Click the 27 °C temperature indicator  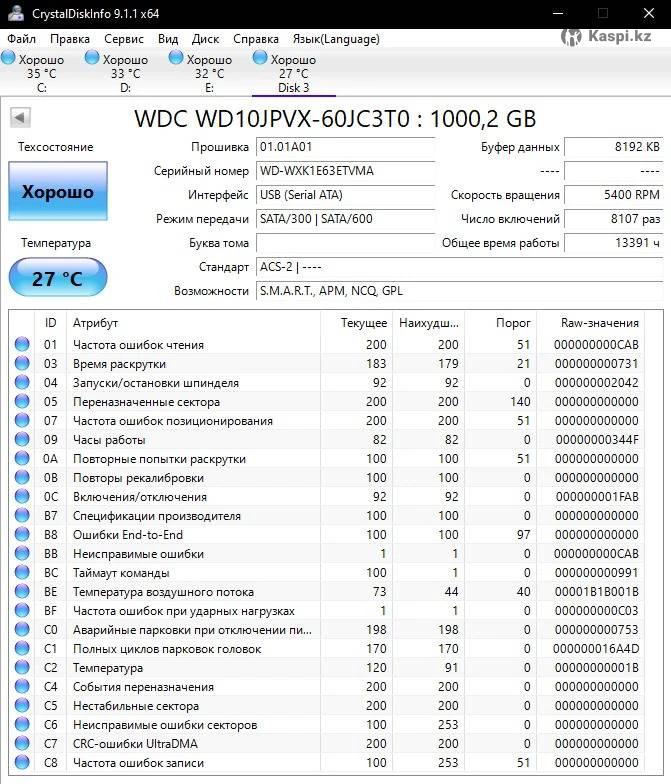point(58,278)
